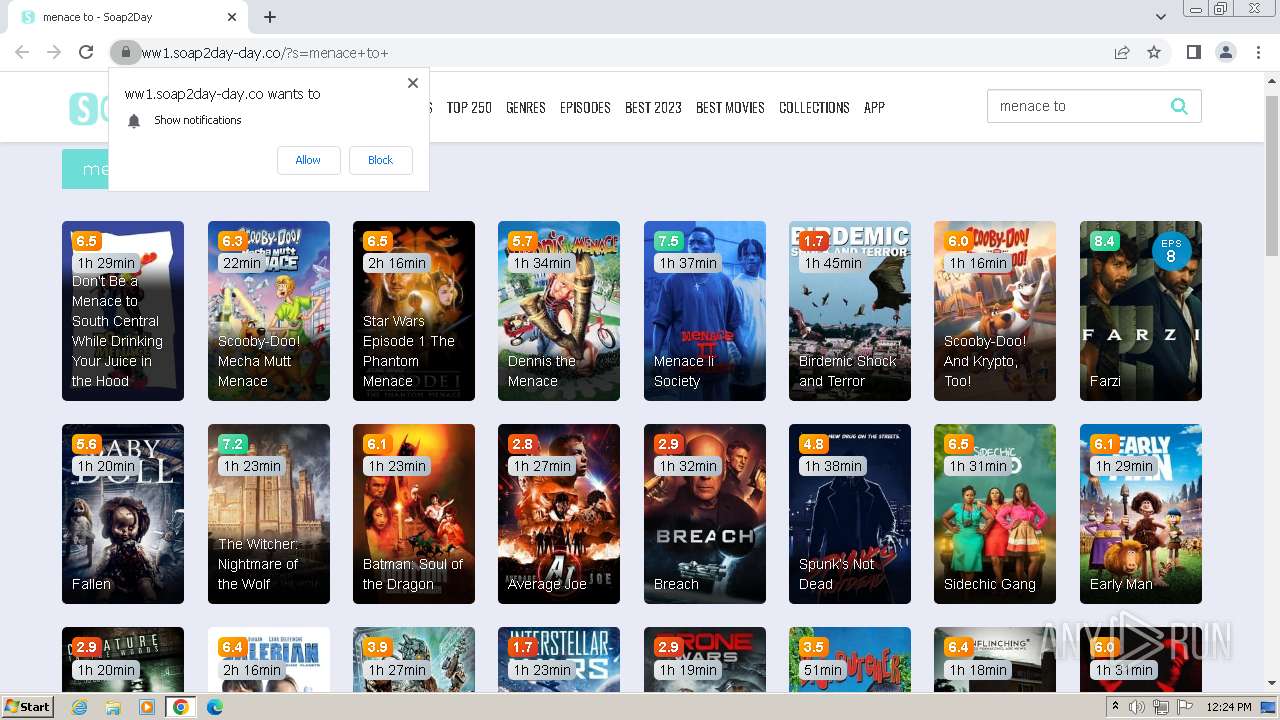Open the Farzi series poster

tap(1141, 311)
